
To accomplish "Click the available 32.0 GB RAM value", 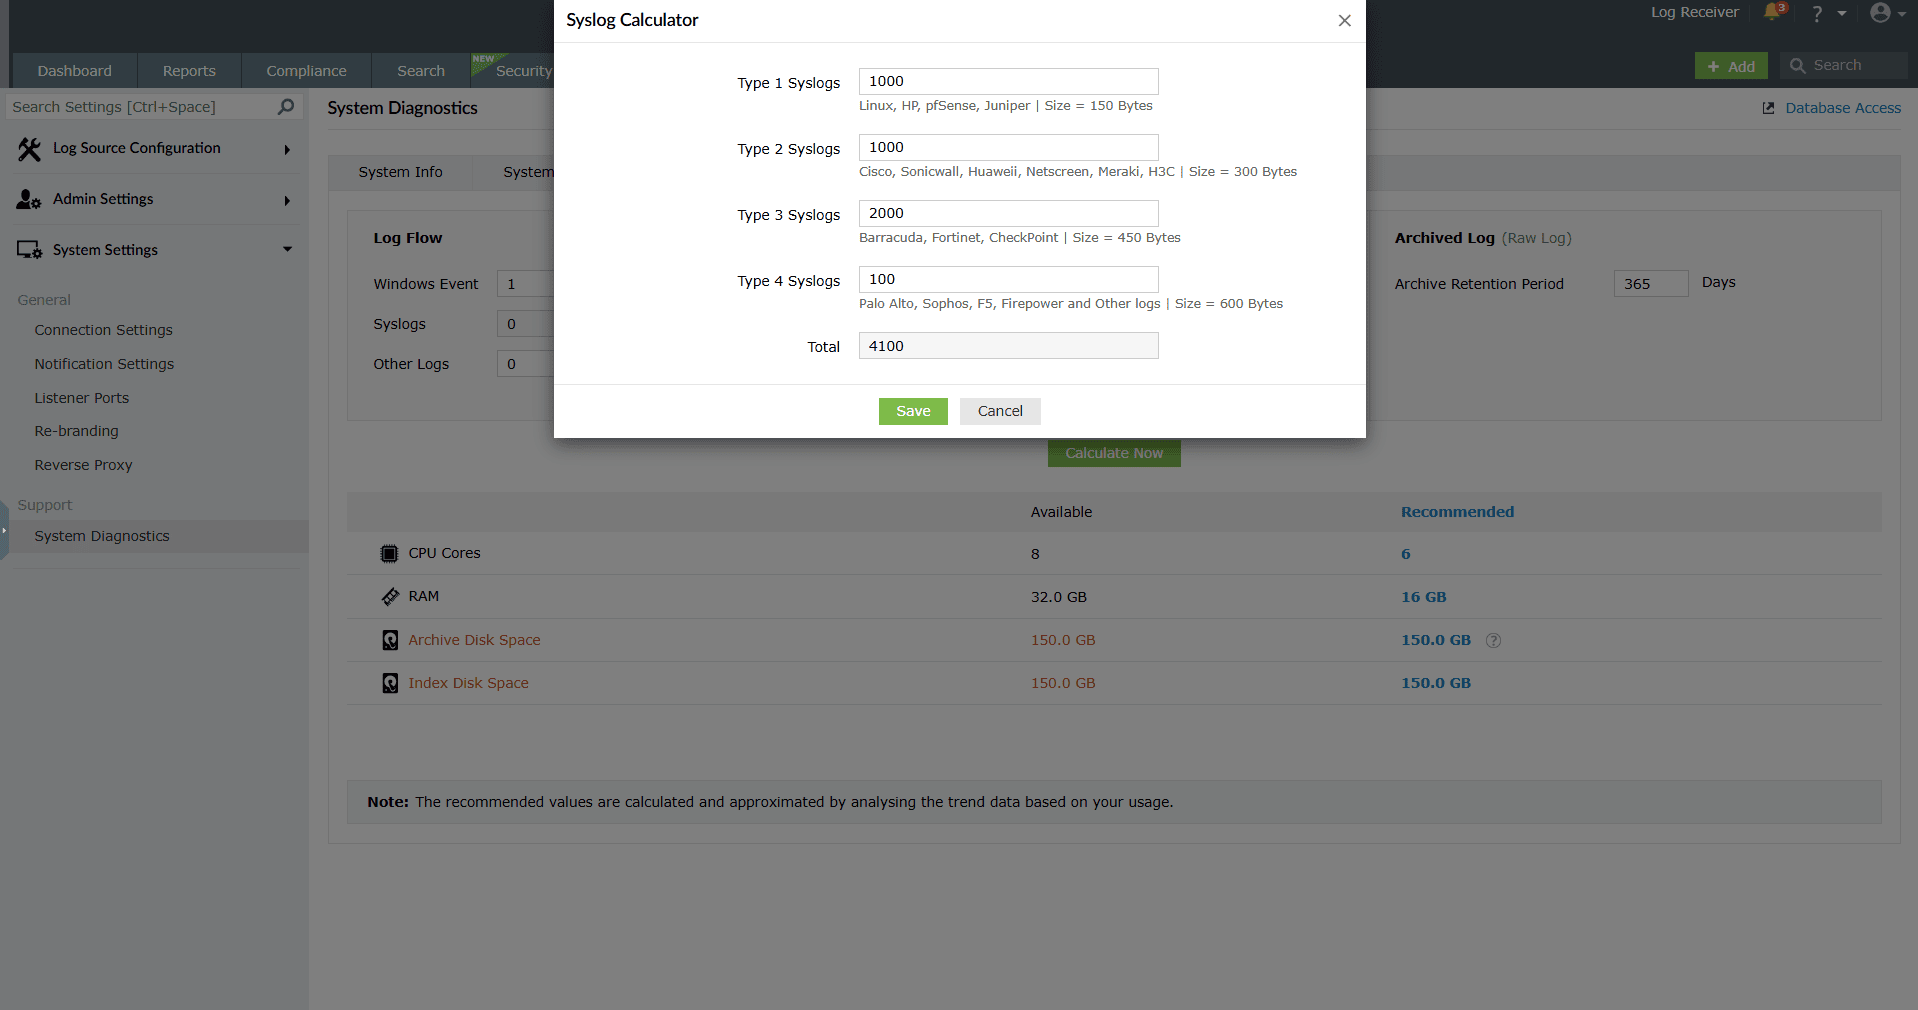I will 1058,597.
